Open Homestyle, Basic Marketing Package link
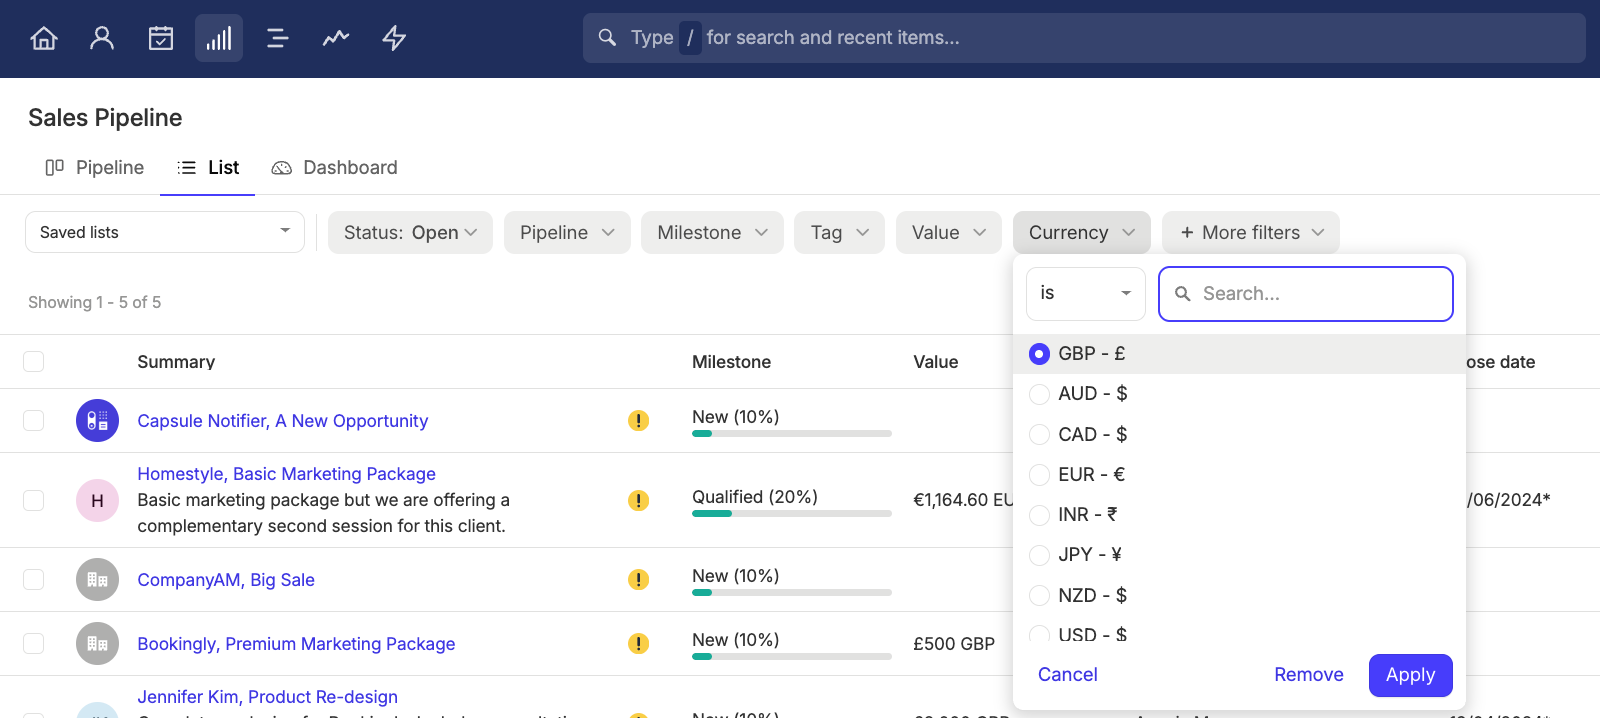Viewport: 1600px width, 718px height. (286, 474)
